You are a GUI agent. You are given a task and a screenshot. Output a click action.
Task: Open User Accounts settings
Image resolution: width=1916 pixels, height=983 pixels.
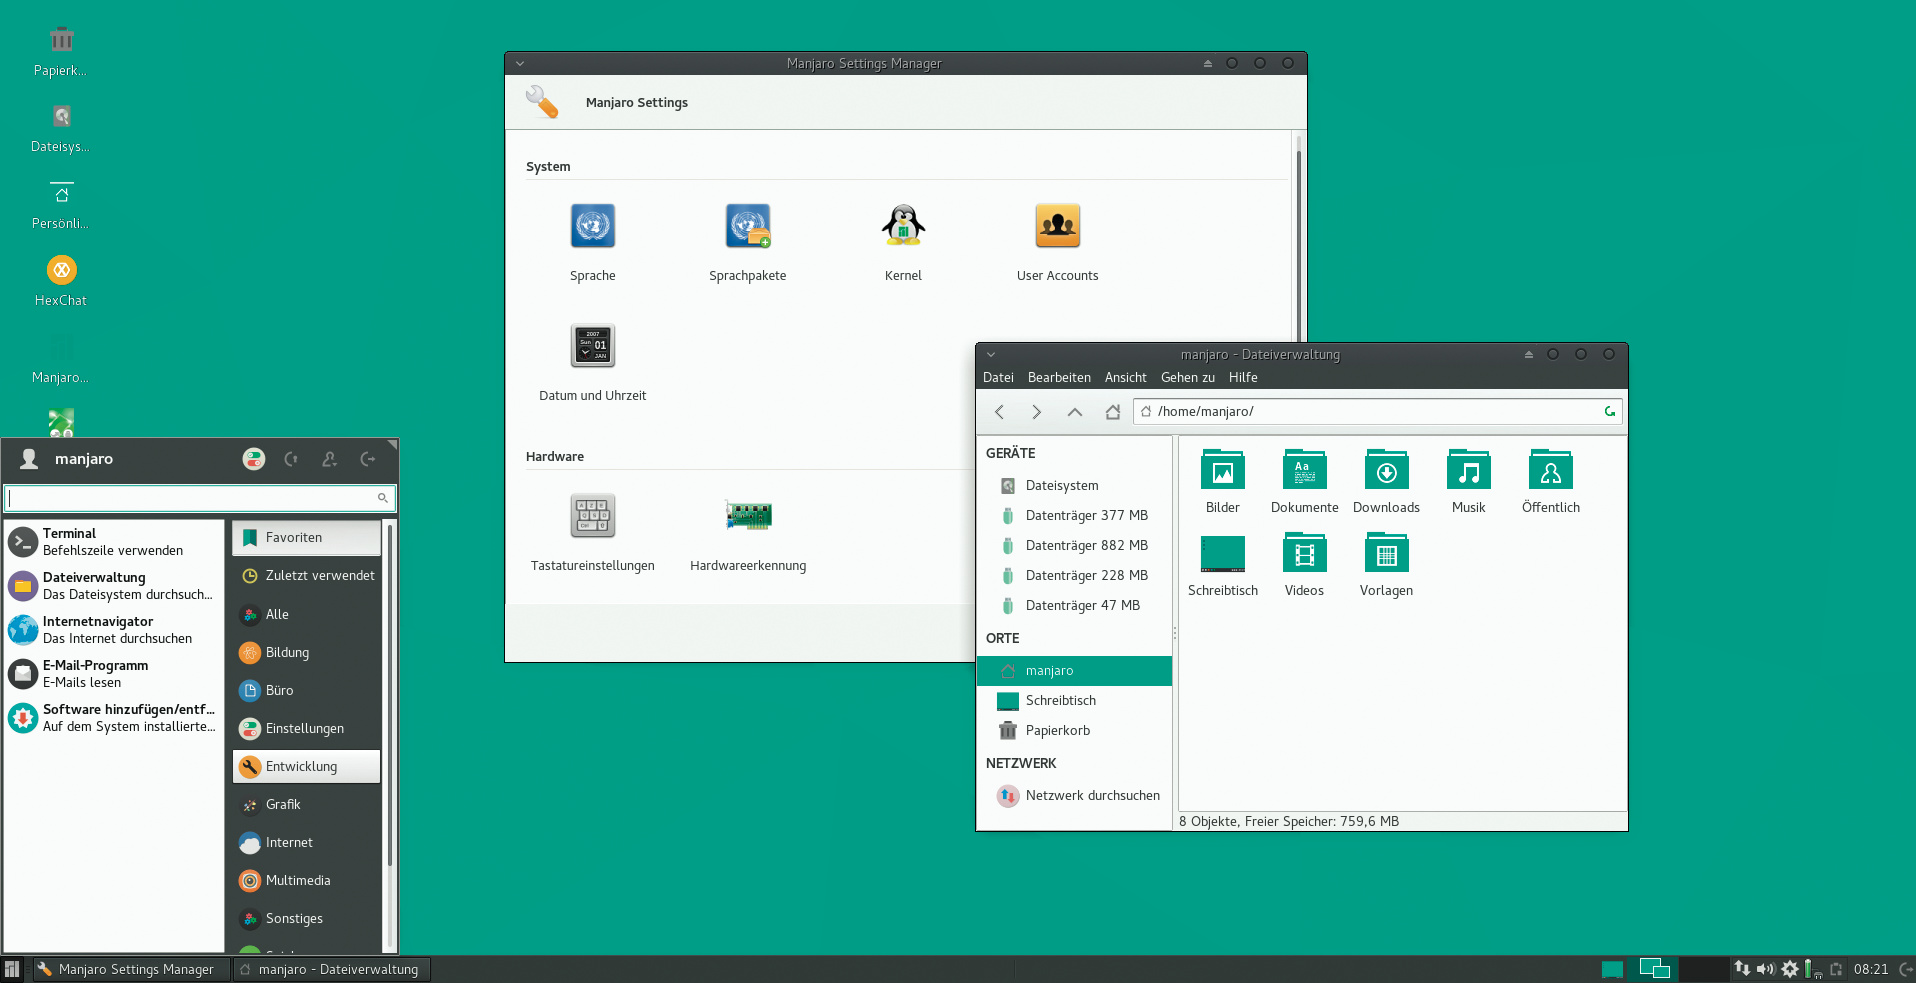pyautogui.click(x=1057, y=227)
